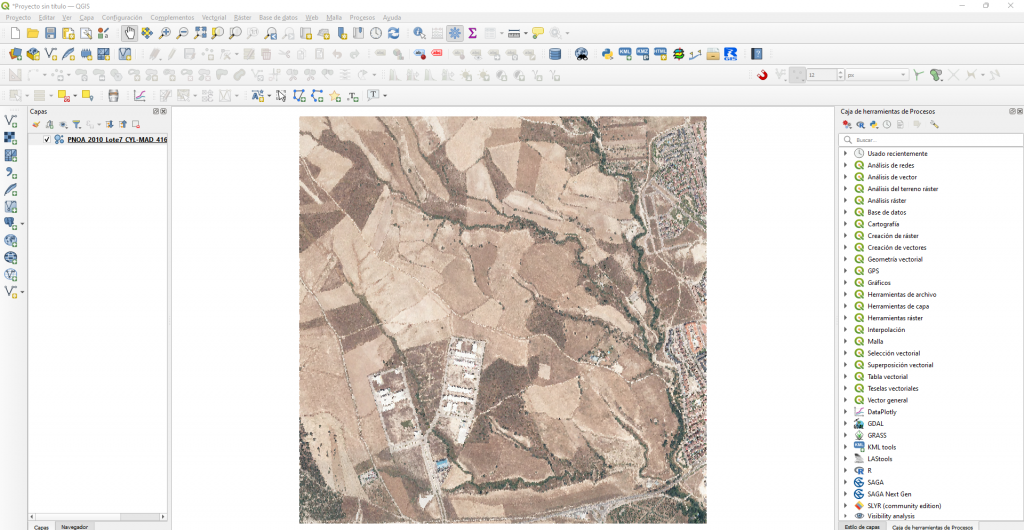This screenshot has height=530, width=1024.
Task: Open the Identify Features tool
Action: click(x=419, y=33)
